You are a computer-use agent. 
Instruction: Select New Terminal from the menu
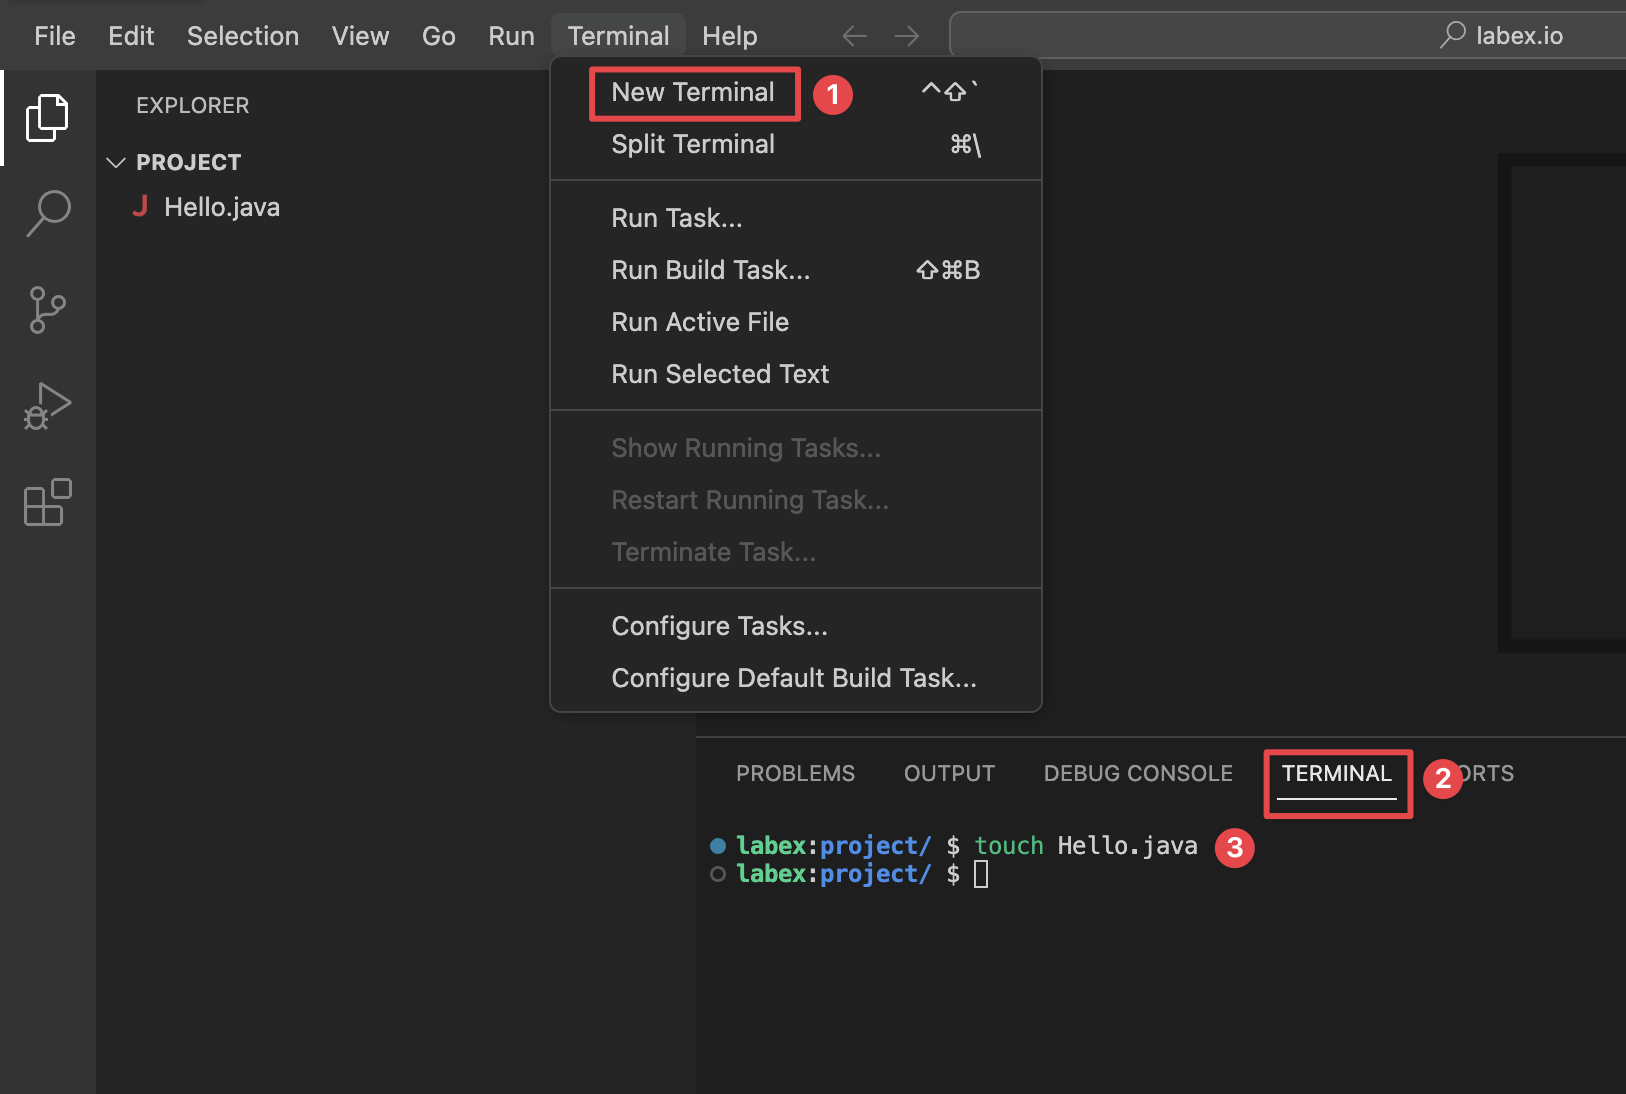tap(693, 92)
